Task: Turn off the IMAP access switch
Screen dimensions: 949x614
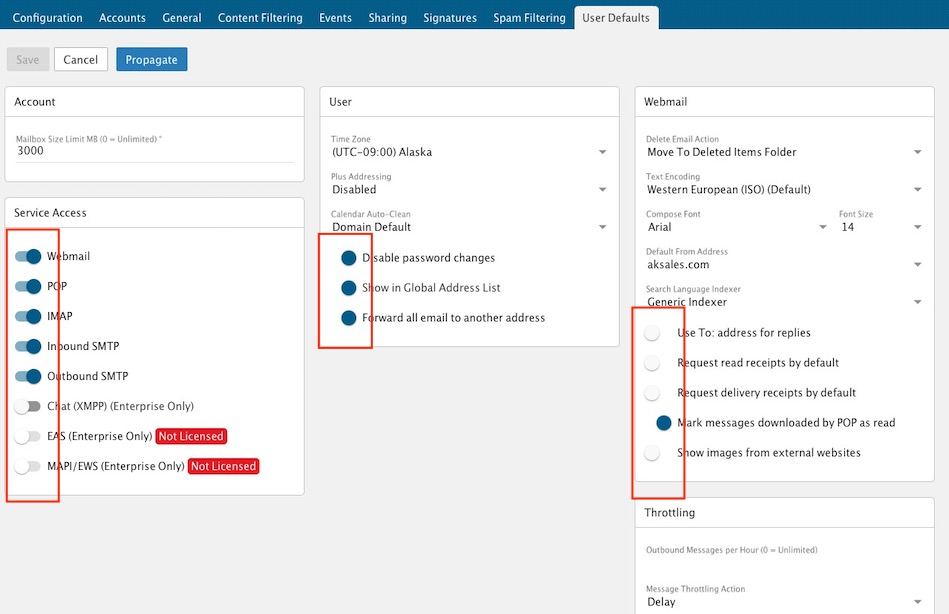Action: point(28,317)
